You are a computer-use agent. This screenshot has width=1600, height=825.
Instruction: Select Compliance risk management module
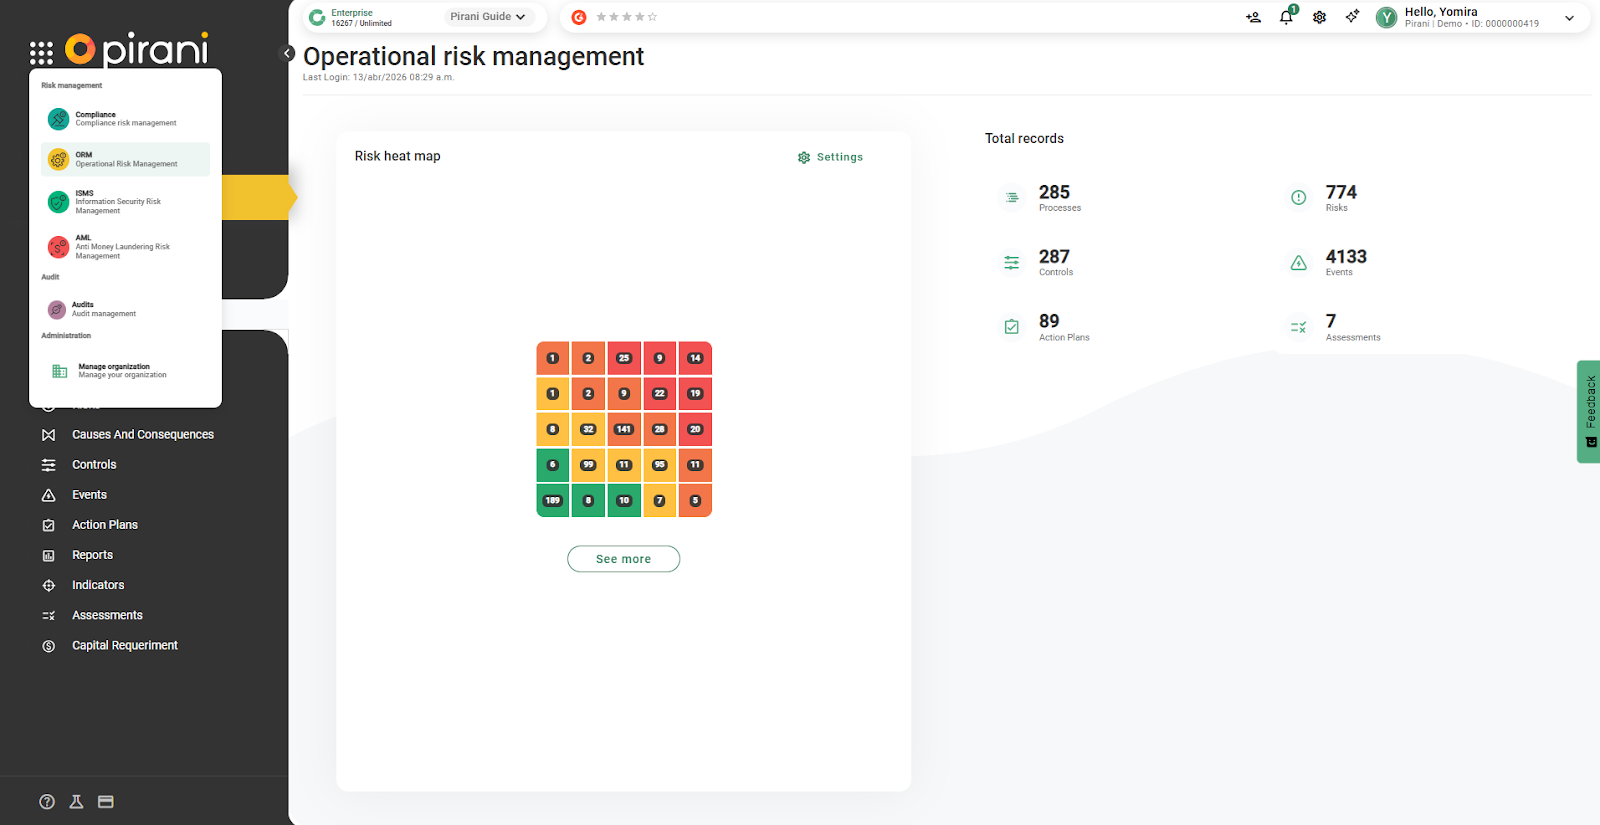coord(125,119)
